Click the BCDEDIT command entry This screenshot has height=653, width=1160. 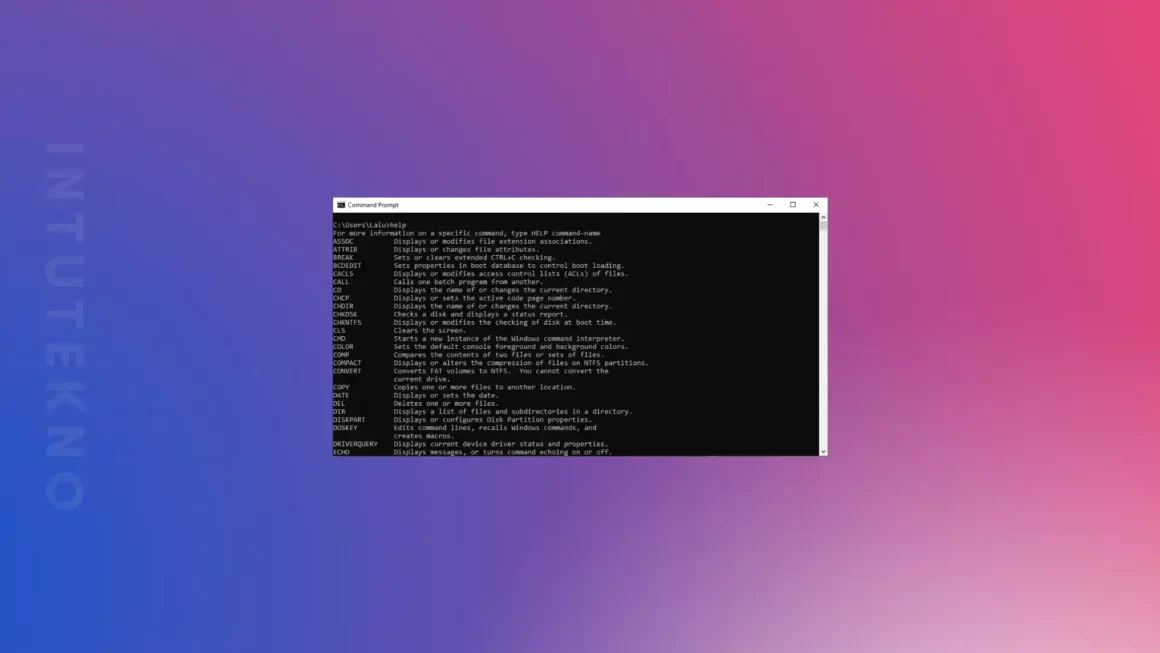347,266
